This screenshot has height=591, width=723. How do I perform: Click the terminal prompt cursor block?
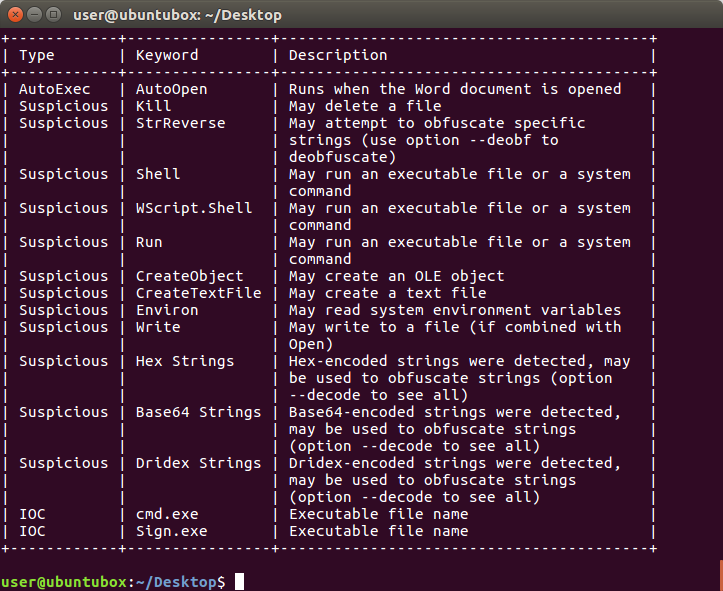(239, 581)
